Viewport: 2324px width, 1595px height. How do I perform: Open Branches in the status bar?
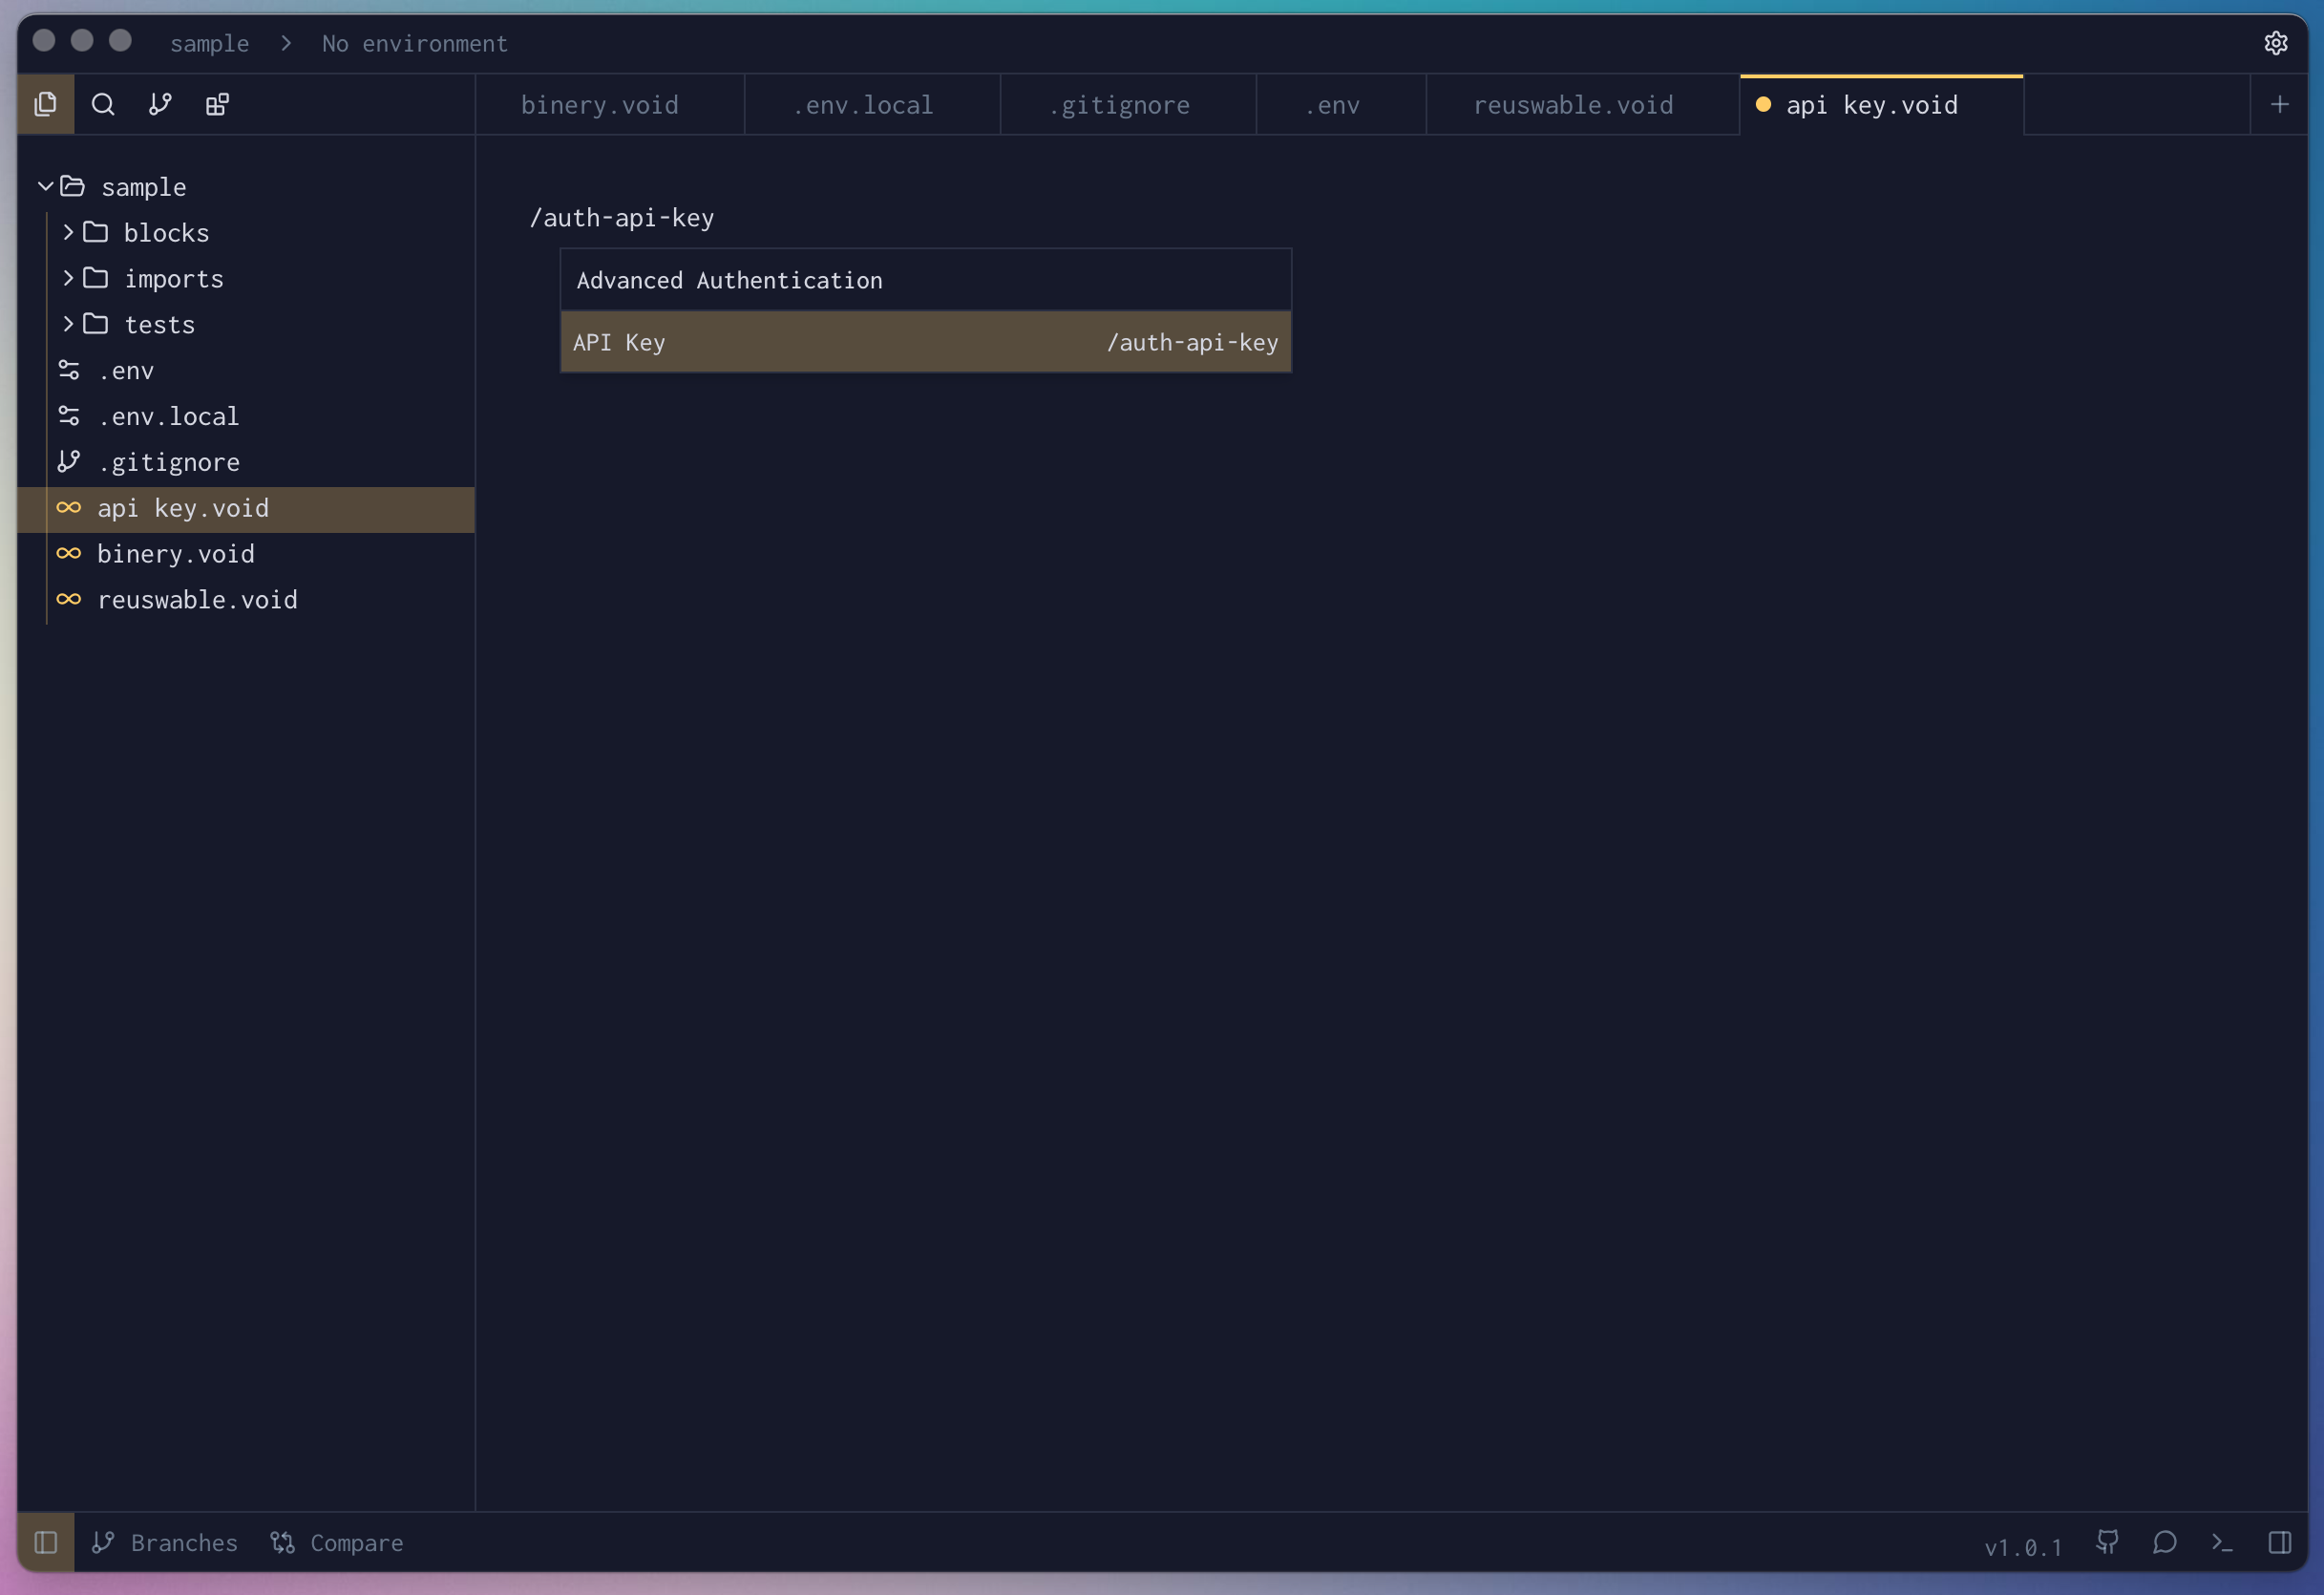(166, 1542)
